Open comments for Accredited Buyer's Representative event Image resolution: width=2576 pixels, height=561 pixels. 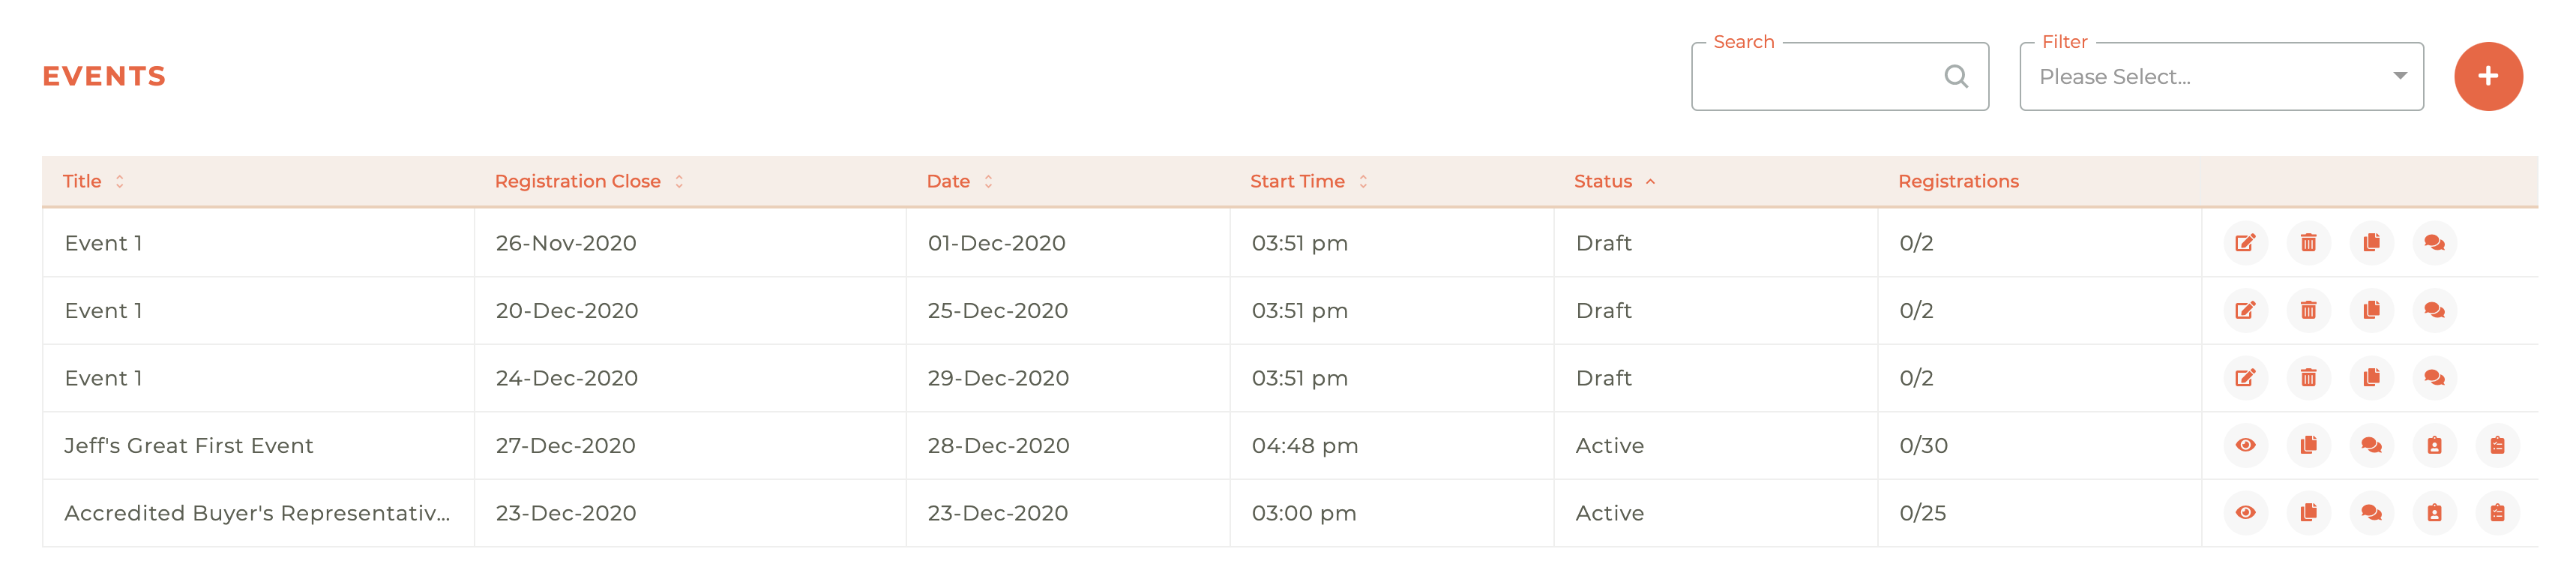tap(2371, 513)
